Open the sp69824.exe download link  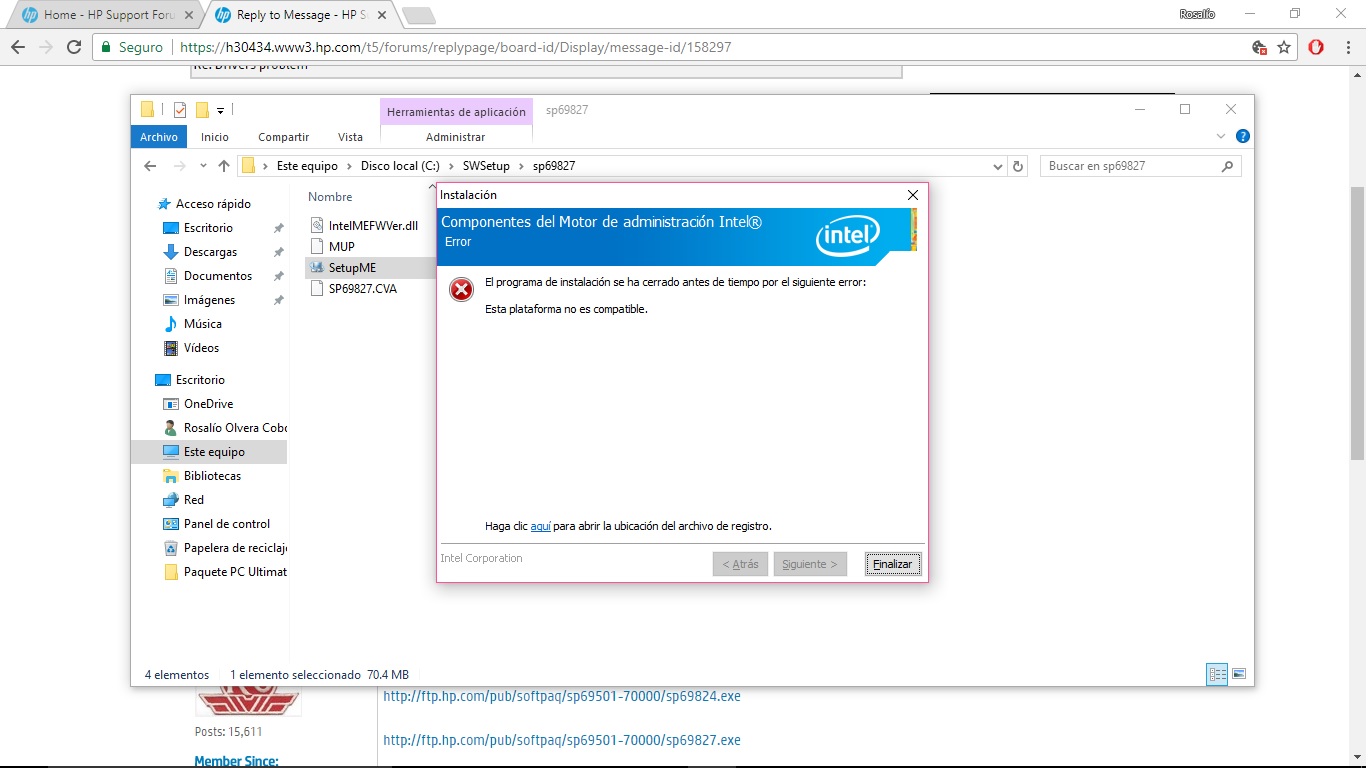pos(562,696)
